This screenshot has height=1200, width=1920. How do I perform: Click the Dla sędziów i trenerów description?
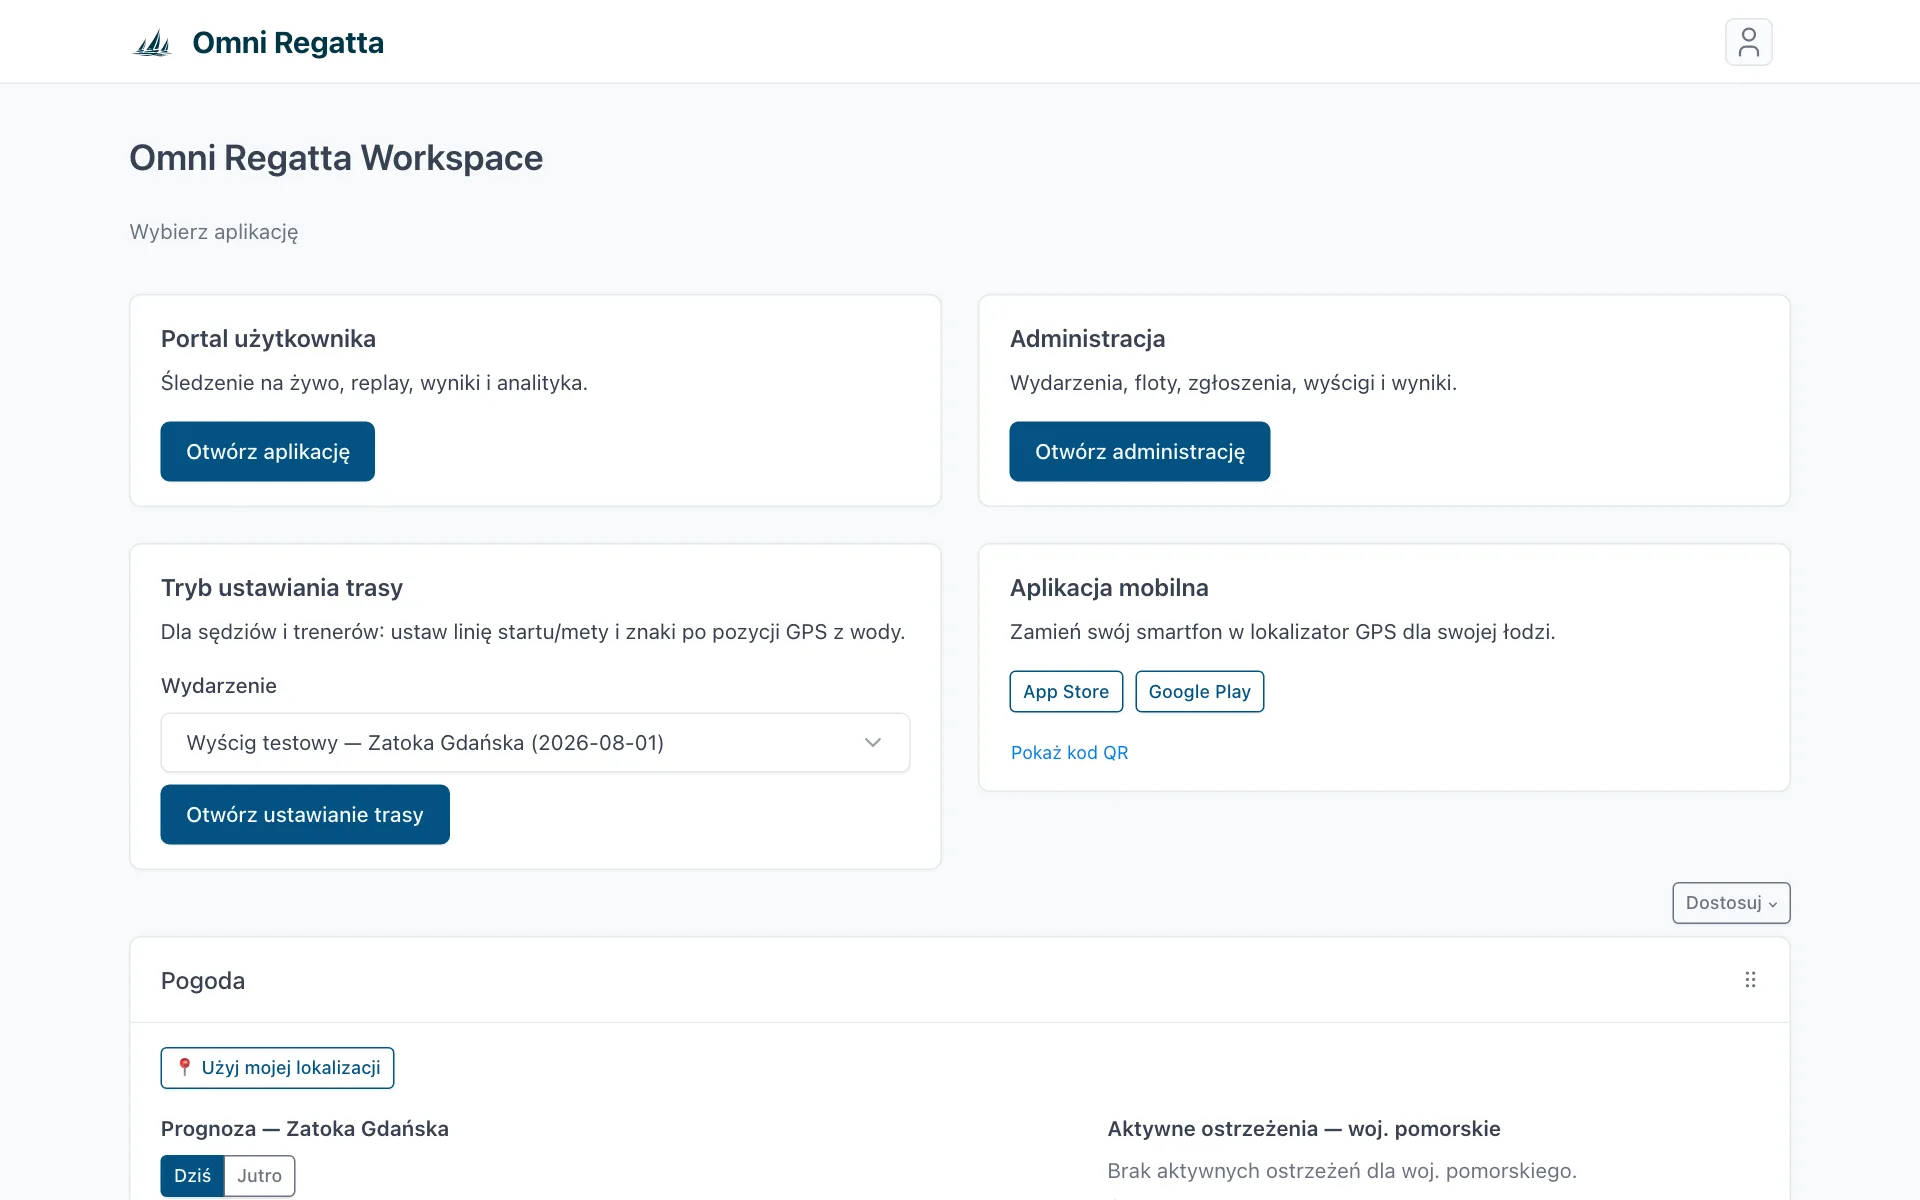(533, 632)
